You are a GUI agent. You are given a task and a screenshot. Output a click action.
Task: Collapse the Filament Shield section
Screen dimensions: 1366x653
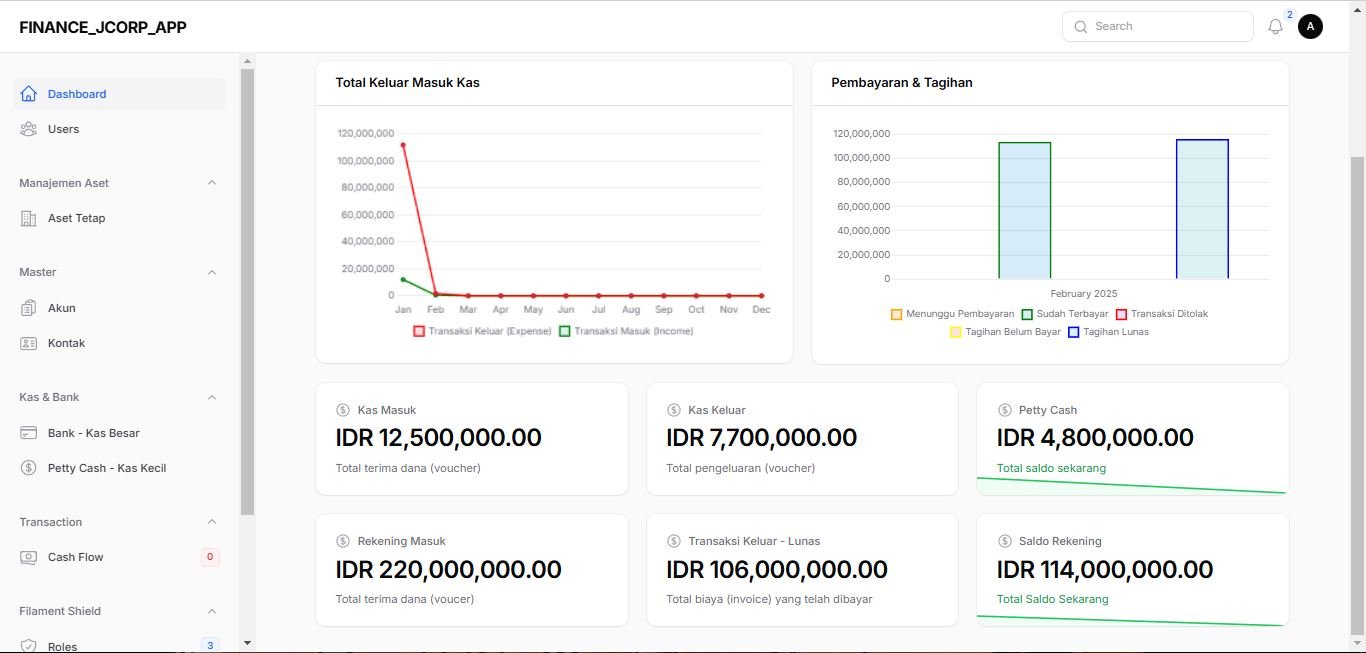(x=211, y=611)
